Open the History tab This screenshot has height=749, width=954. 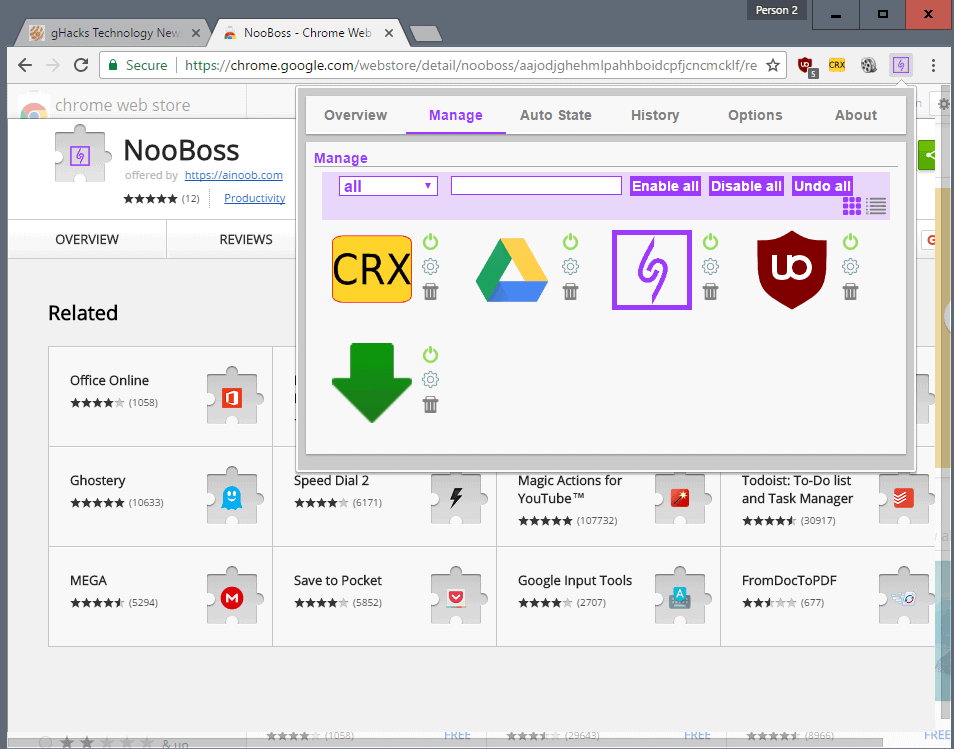tap(655, 115)
